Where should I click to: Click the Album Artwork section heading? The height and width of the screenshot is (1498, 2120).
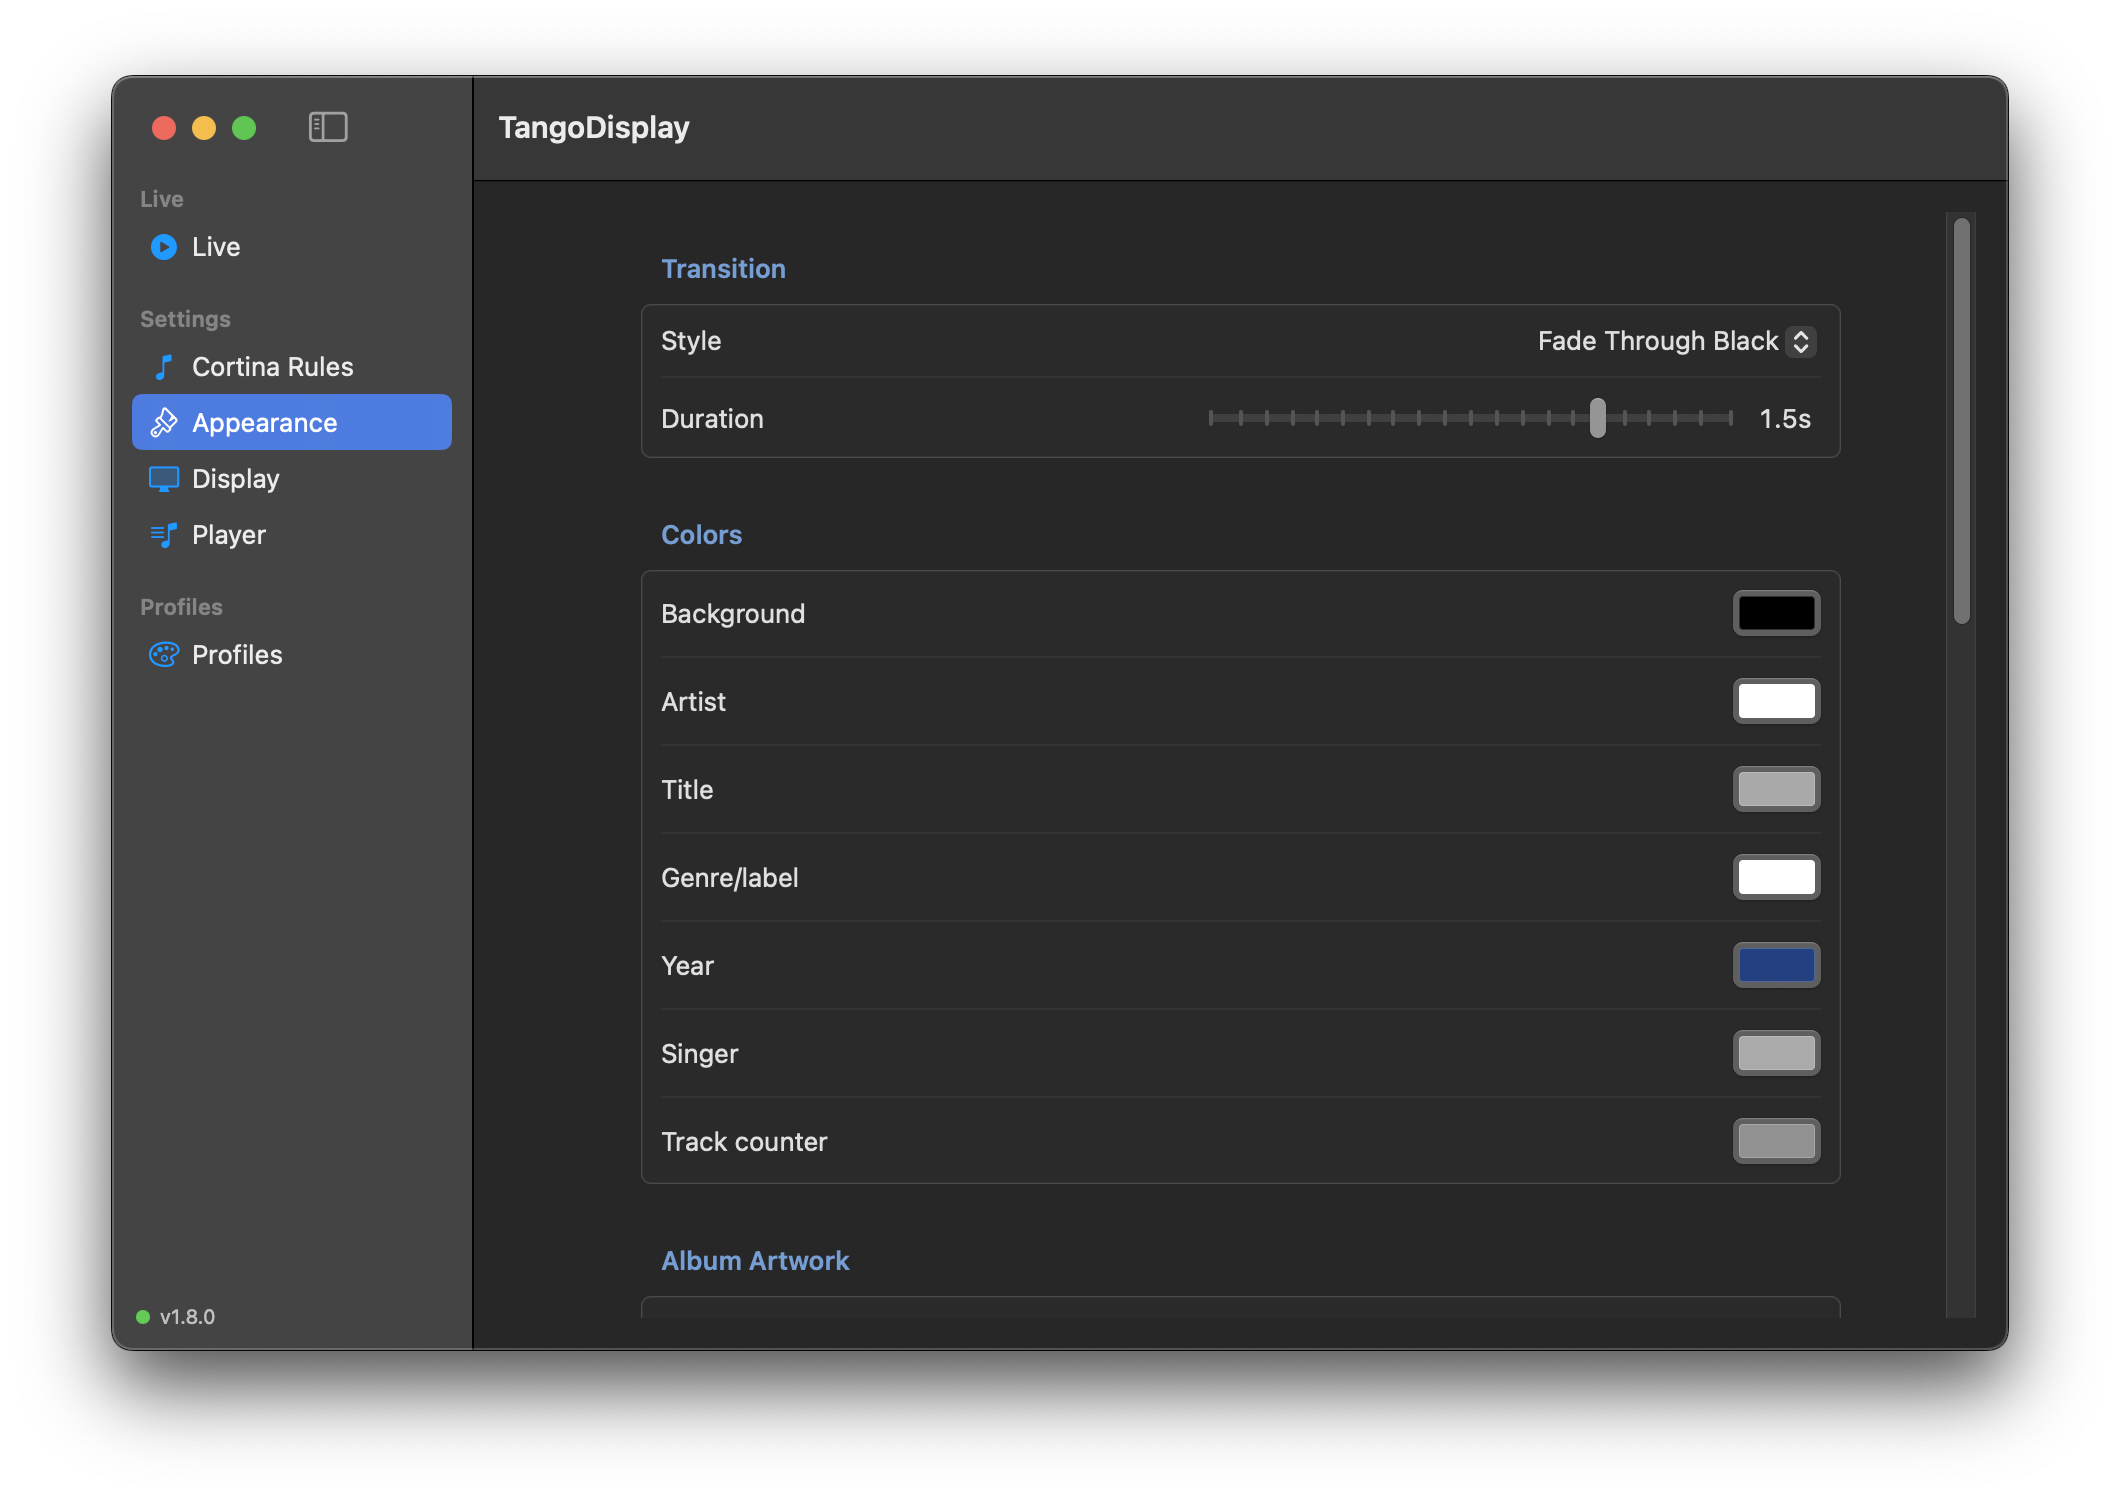(x=755, y=1261)
